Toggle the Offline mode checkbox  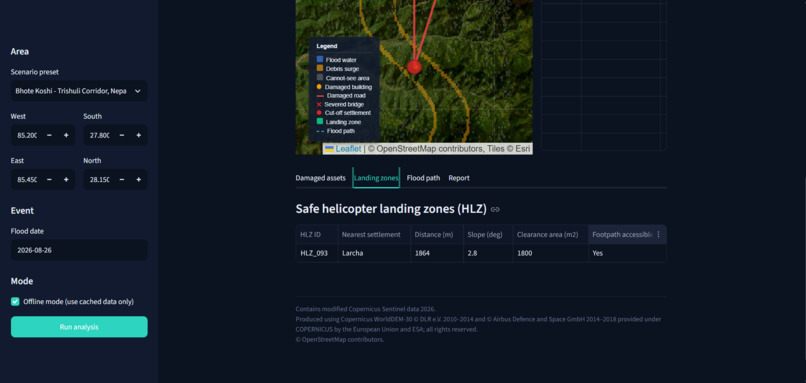(15, 302)
